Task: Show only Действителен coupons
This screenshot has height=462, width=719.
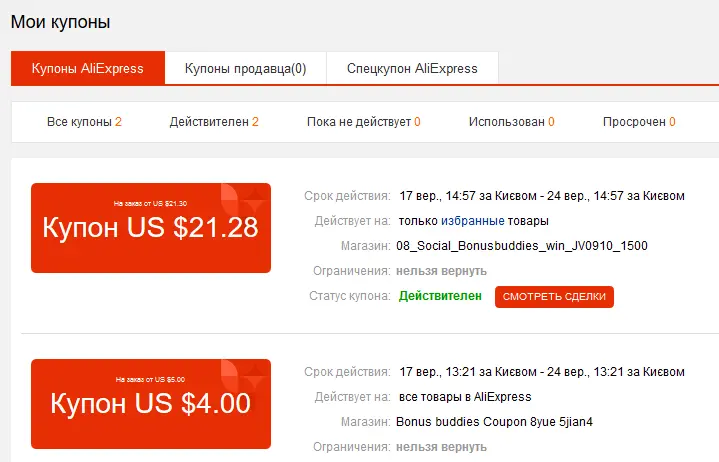Action: pos(214,122)
